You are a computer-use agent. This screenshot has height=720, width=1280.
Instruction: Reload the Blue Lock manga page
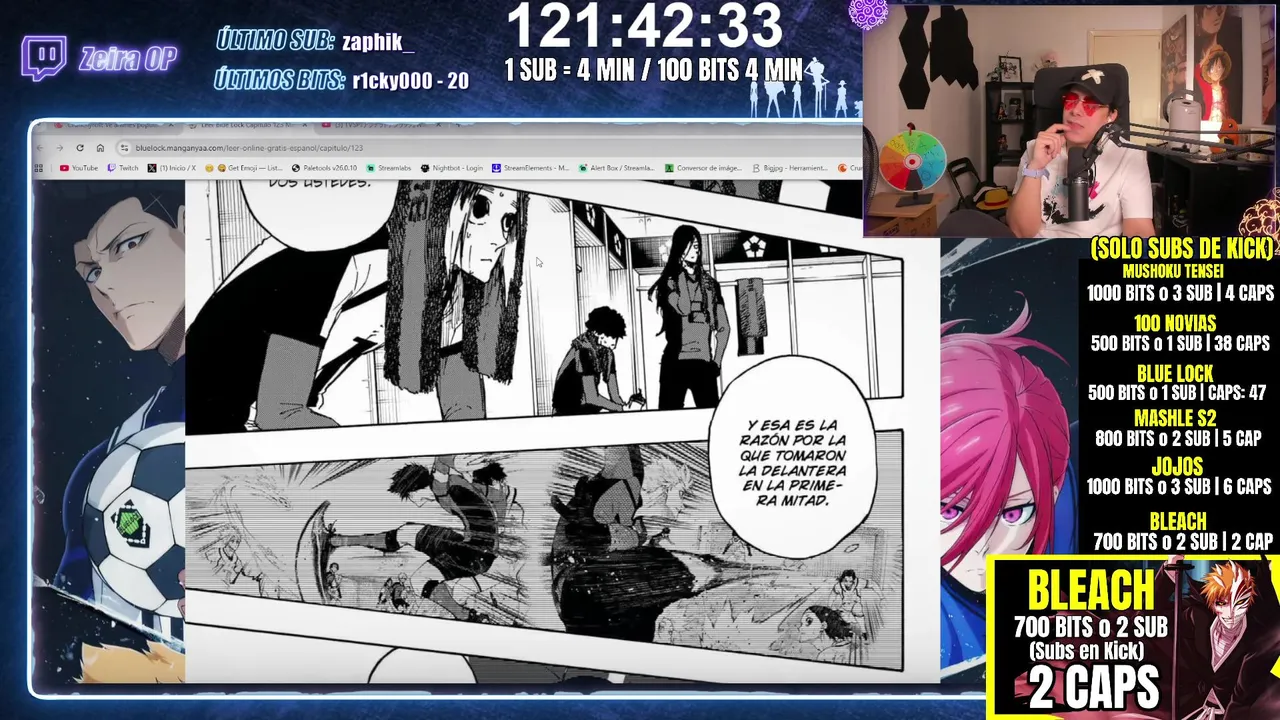point(79,148)
